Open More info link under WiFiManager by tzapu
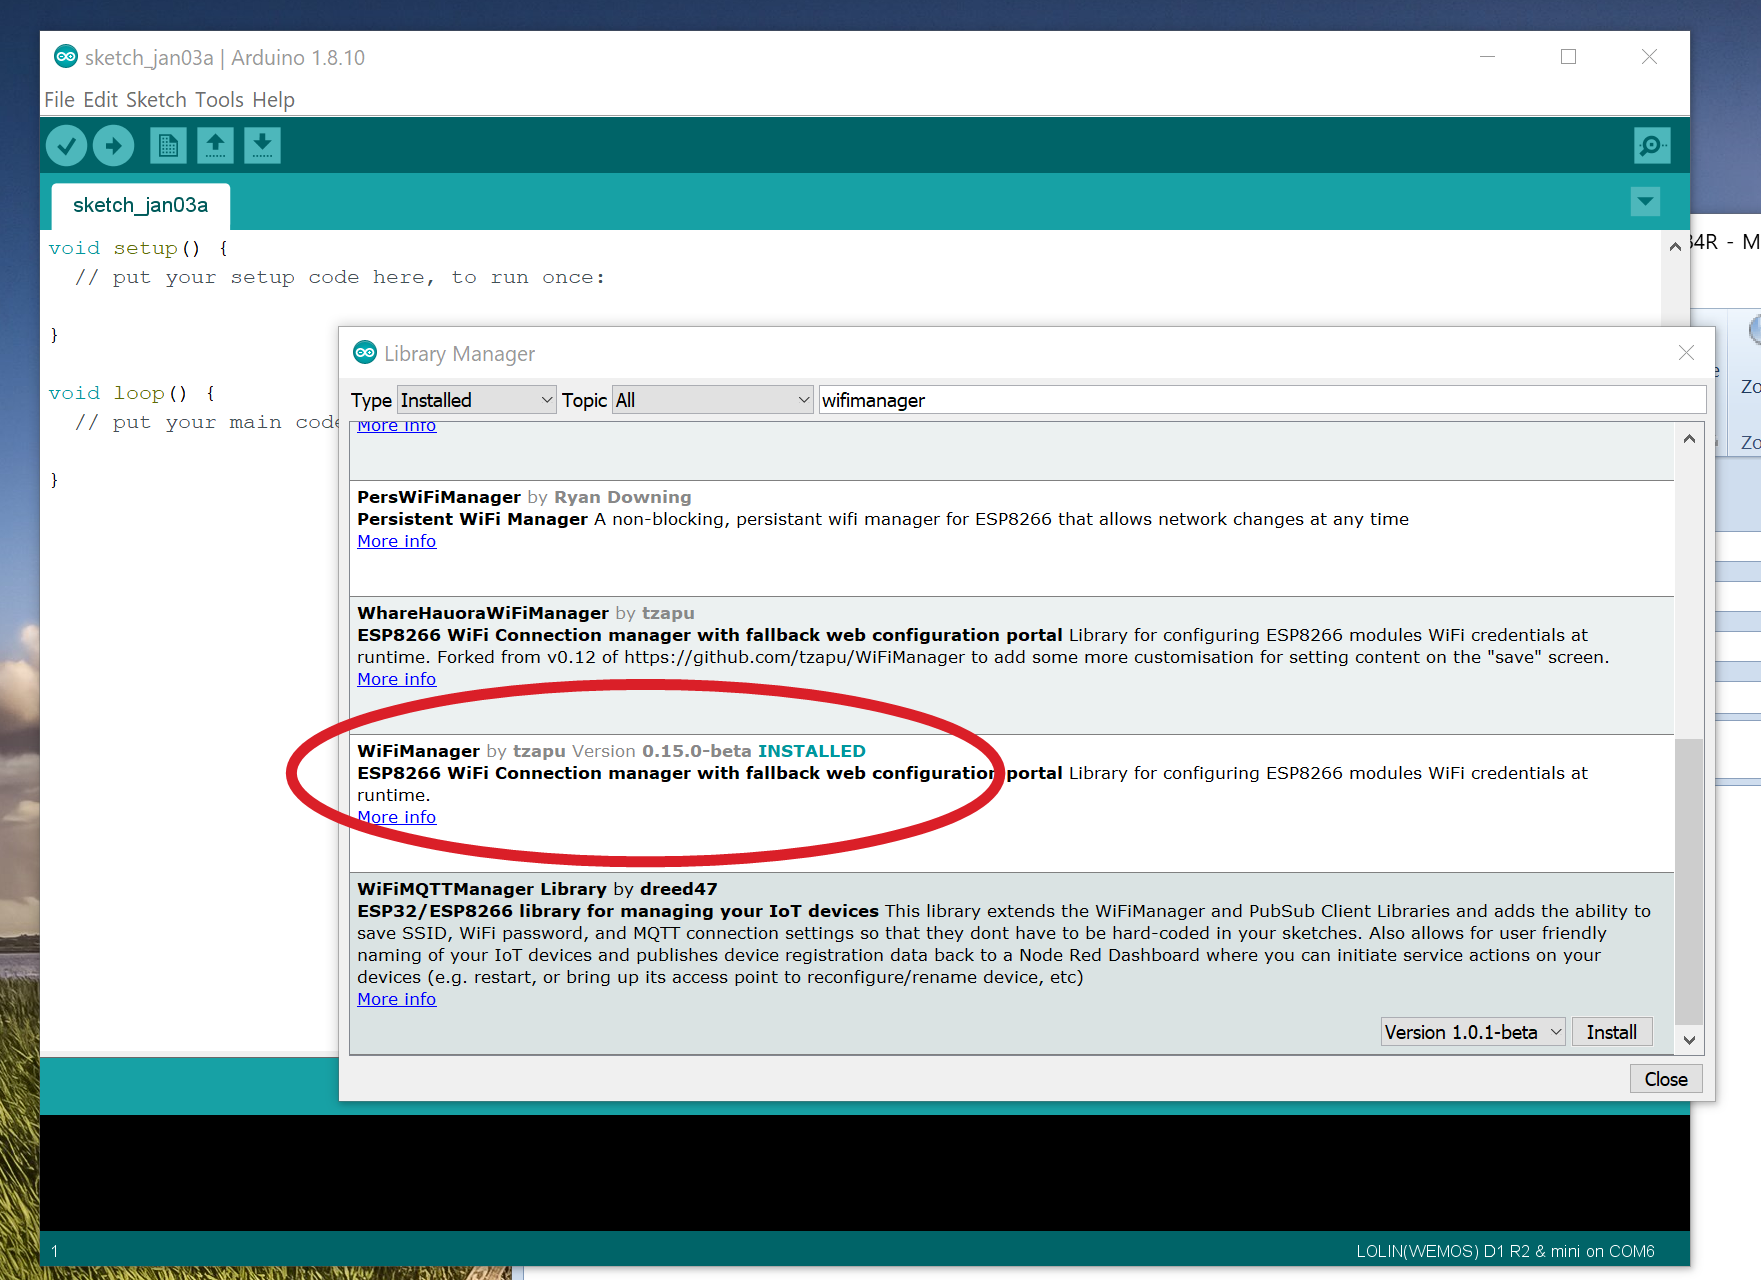 397,817
